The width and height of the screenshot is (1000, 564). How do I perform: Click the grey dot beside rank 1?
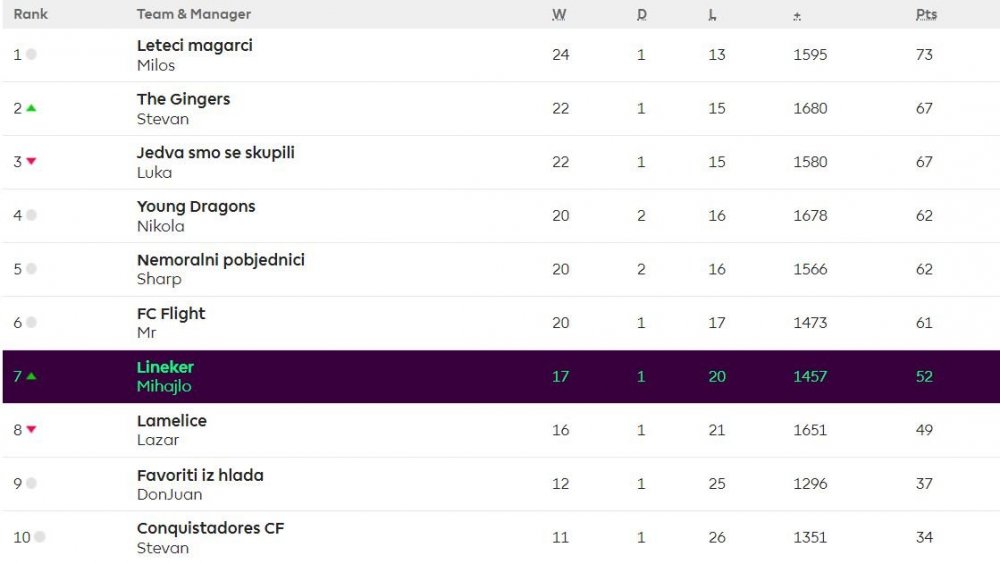pos(31,55)
